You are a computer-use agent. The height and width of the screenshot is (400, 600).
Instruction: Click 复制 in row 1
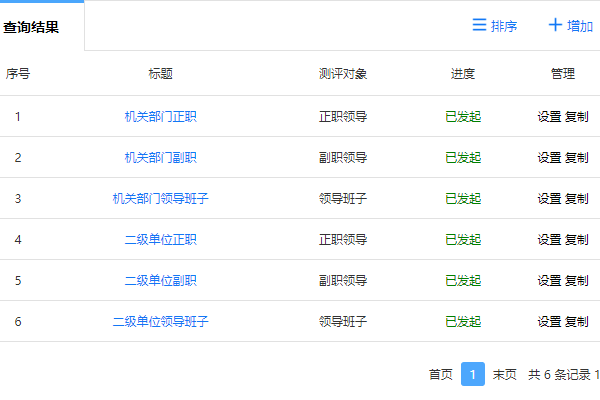[577, 116]
